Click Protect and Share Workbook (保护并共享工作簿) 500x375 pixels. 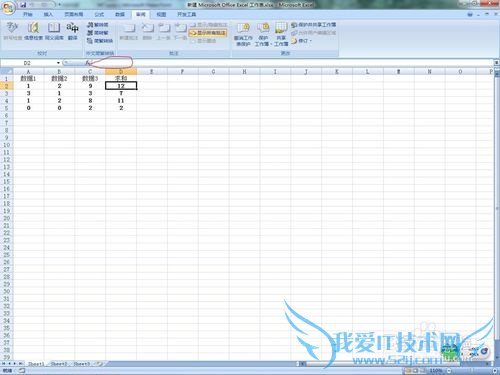point(313,25)
